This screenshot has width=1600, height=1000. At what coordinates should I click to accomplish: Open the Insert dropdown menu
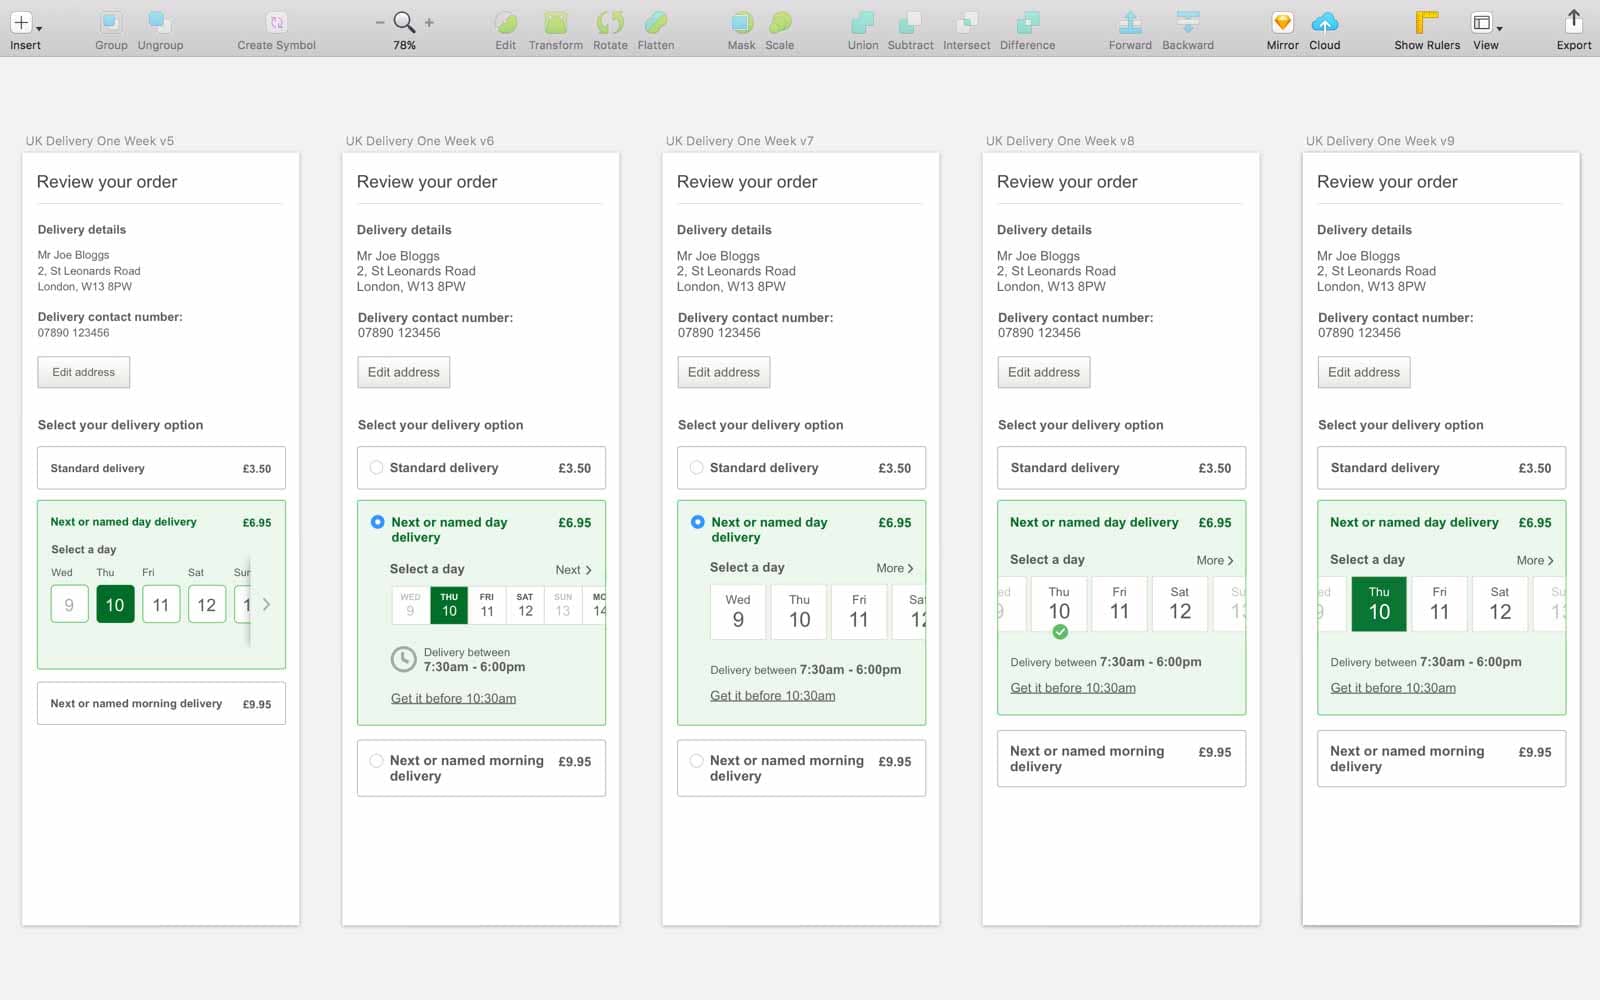25,24
